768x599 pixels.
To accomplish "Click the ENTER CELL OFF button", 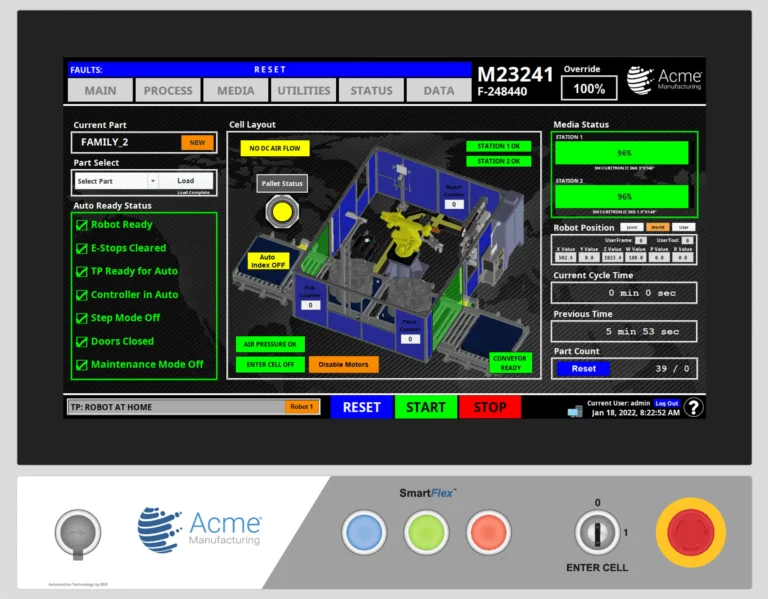I will coord(270,364).
